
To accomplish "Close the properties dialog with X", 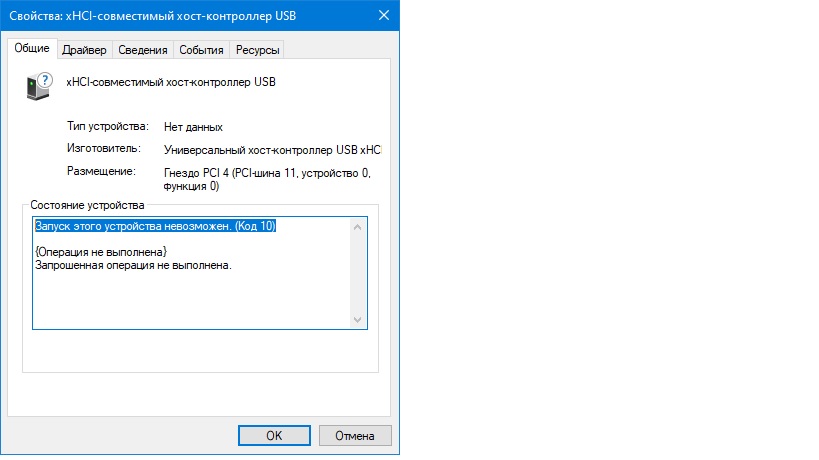I will click(x=385, y=17).
